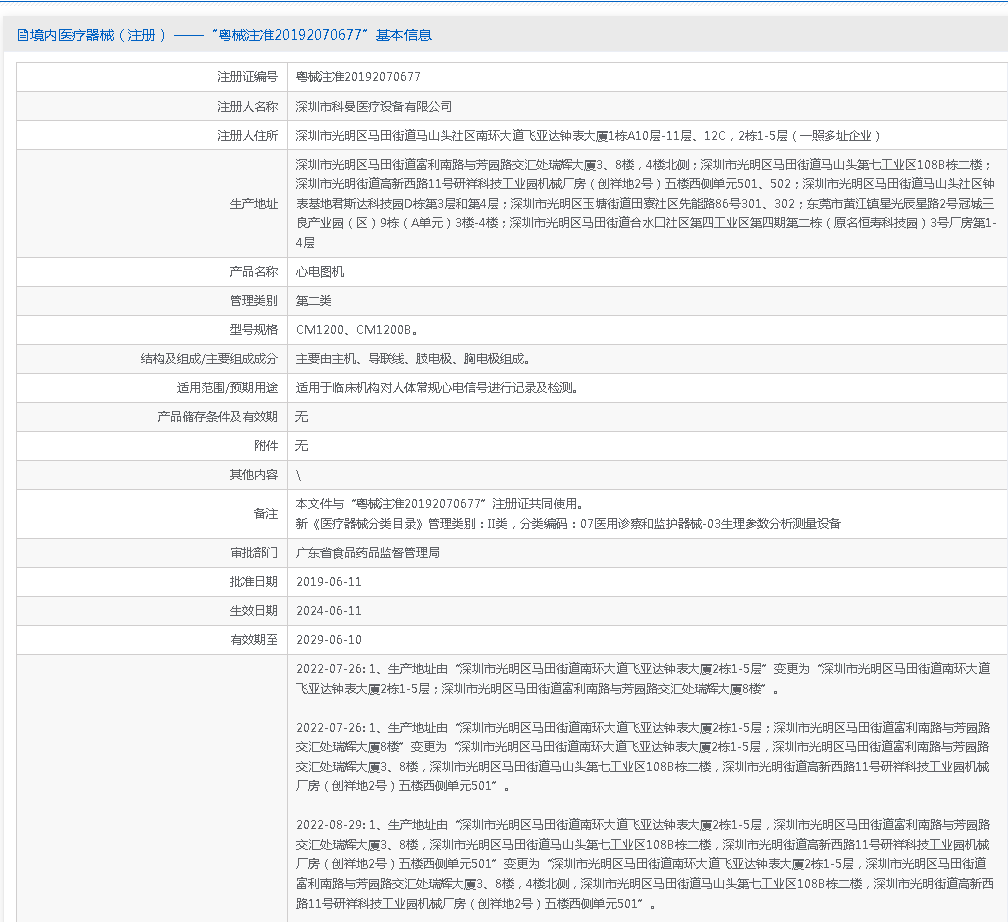This screenshot has width=1008, height=922.
Task: Click management category value 第二类
Action: [313, 301]
